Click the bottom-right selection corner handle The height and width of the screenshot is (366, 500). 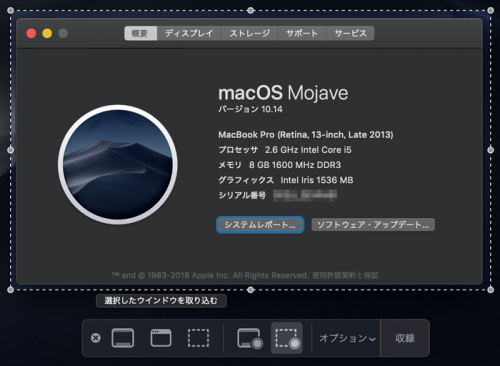click(490, 290)
